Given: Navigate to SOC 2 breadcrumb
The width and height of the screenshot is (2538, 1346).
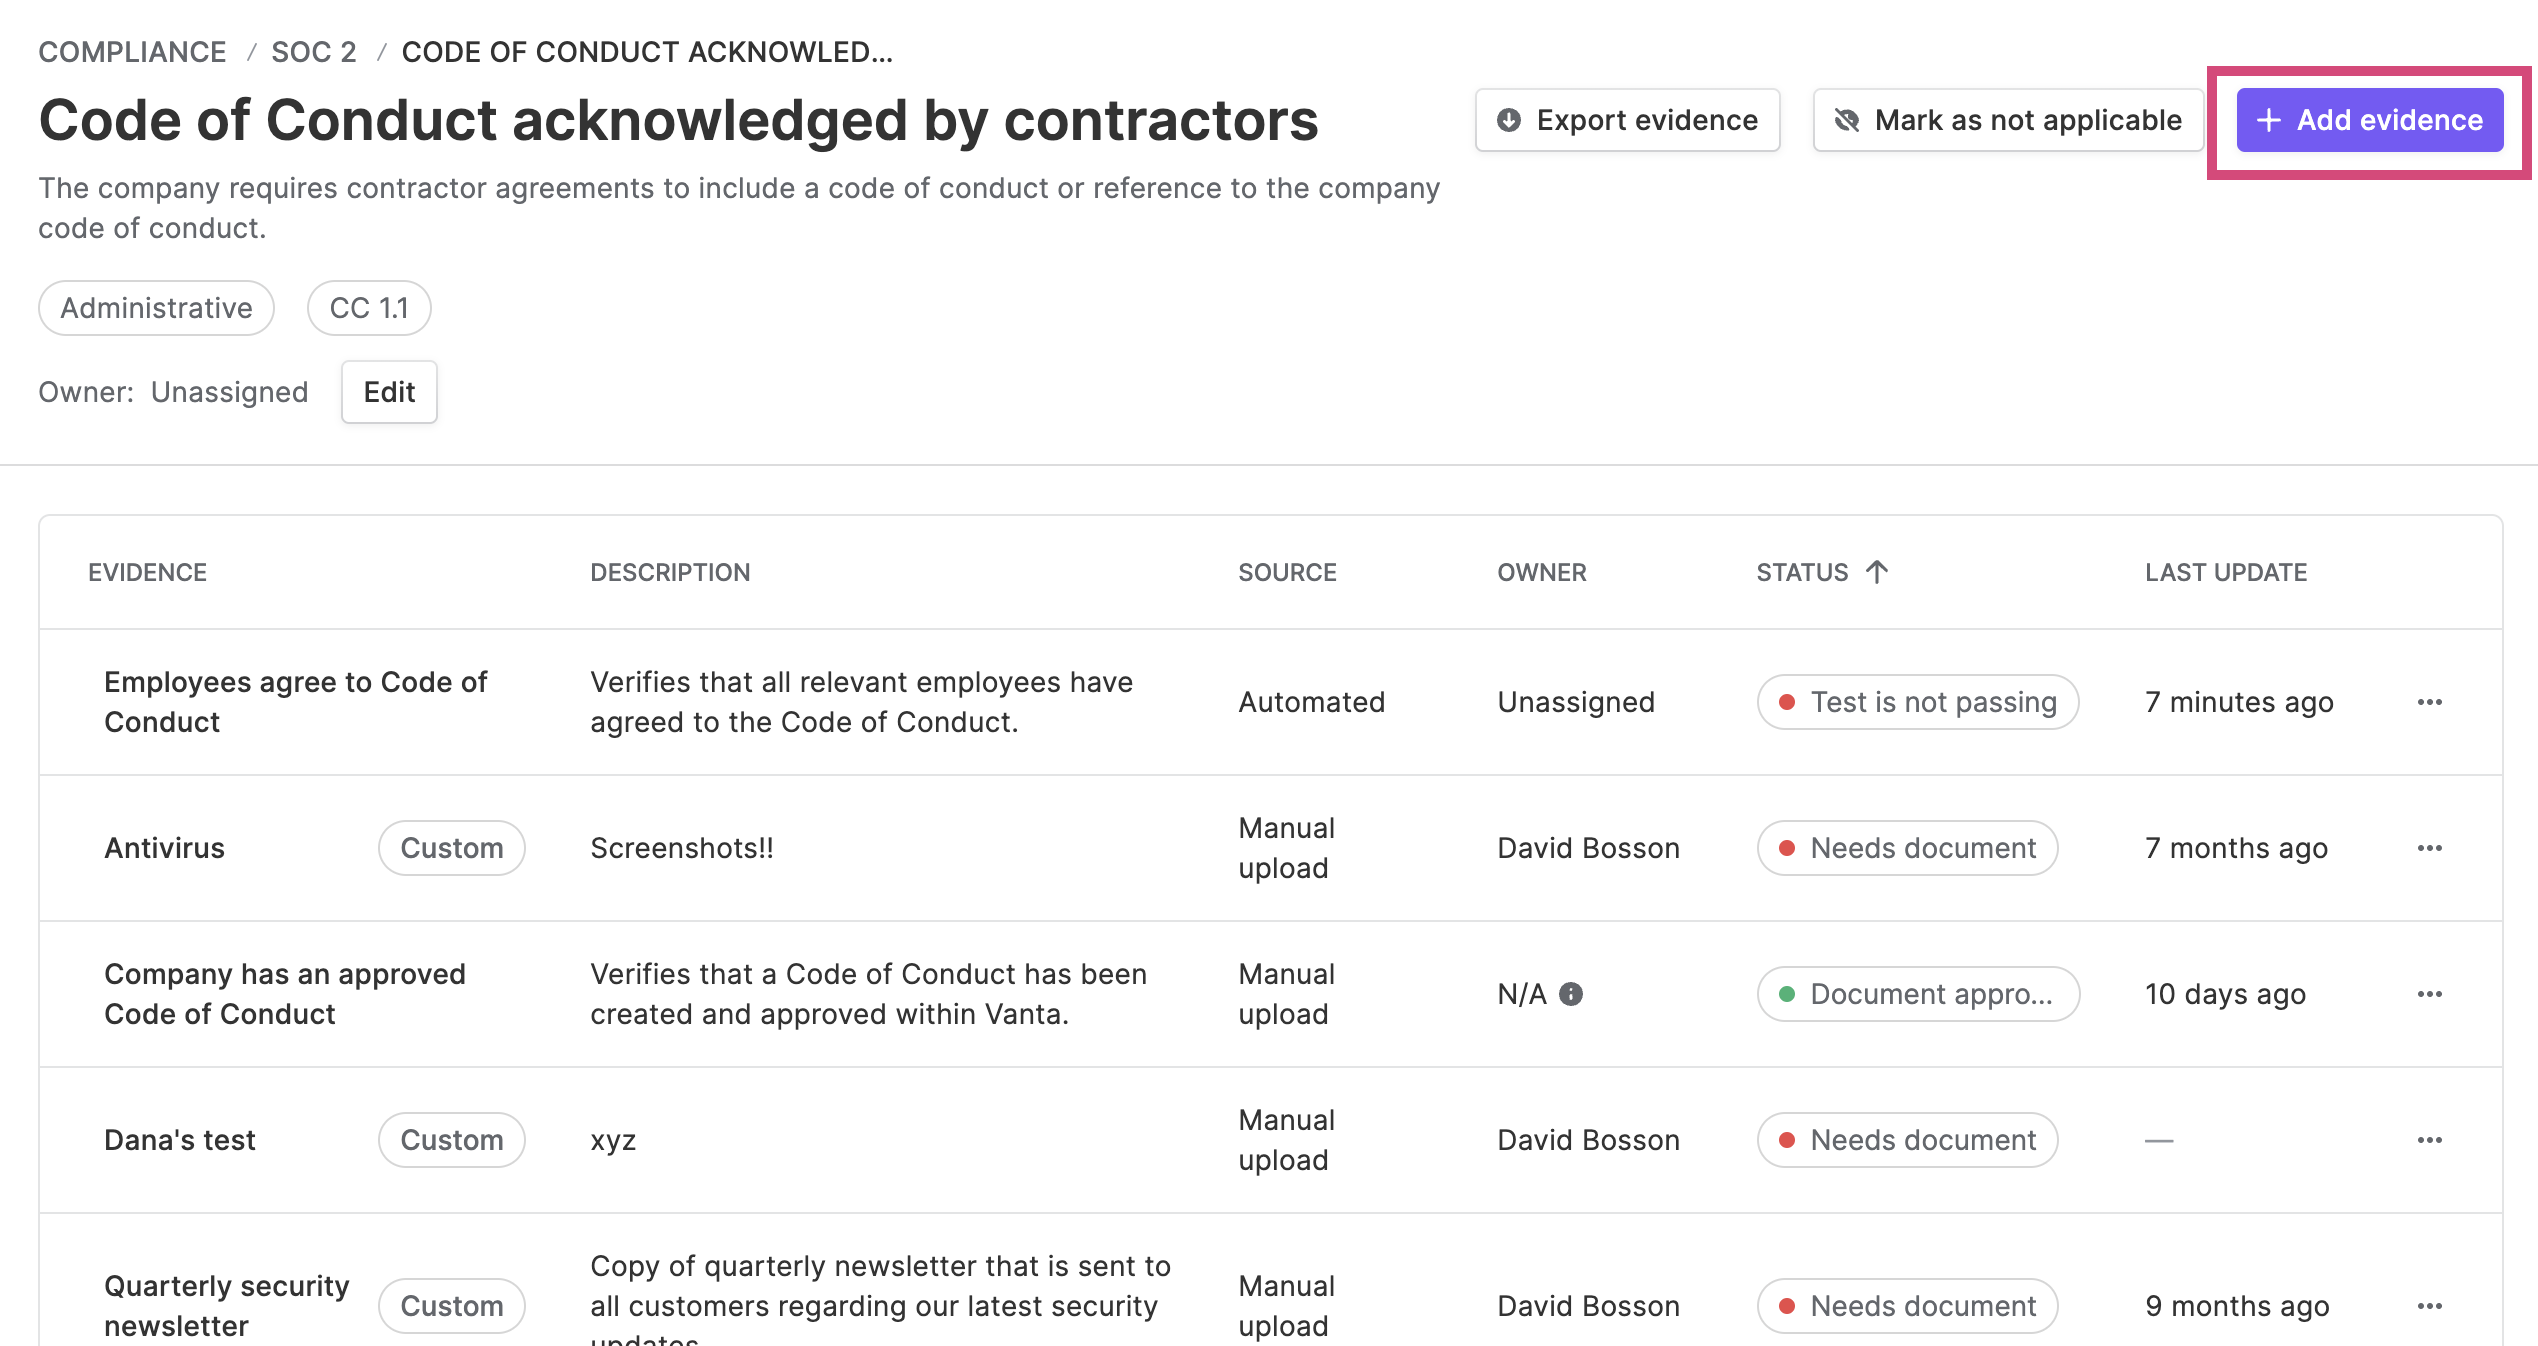Looking at the screenshot, I should (x=314, y=52).
